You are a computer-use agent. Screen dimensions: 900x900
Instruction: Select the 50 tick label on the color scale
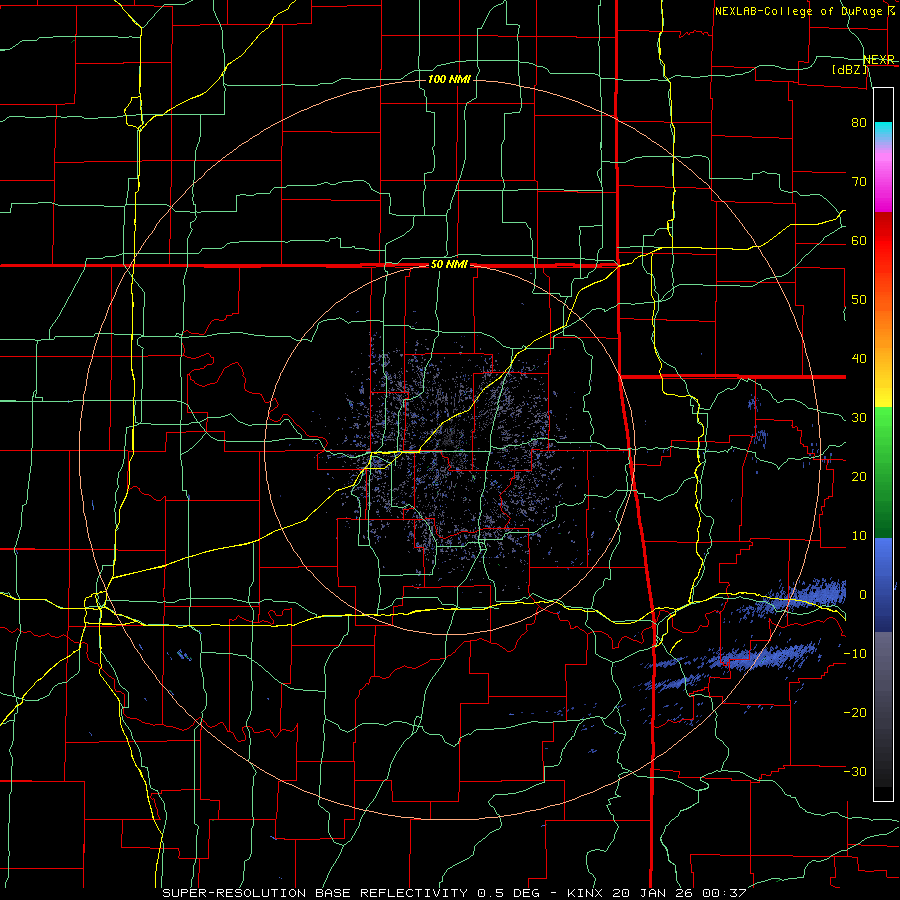click(859, 300)
